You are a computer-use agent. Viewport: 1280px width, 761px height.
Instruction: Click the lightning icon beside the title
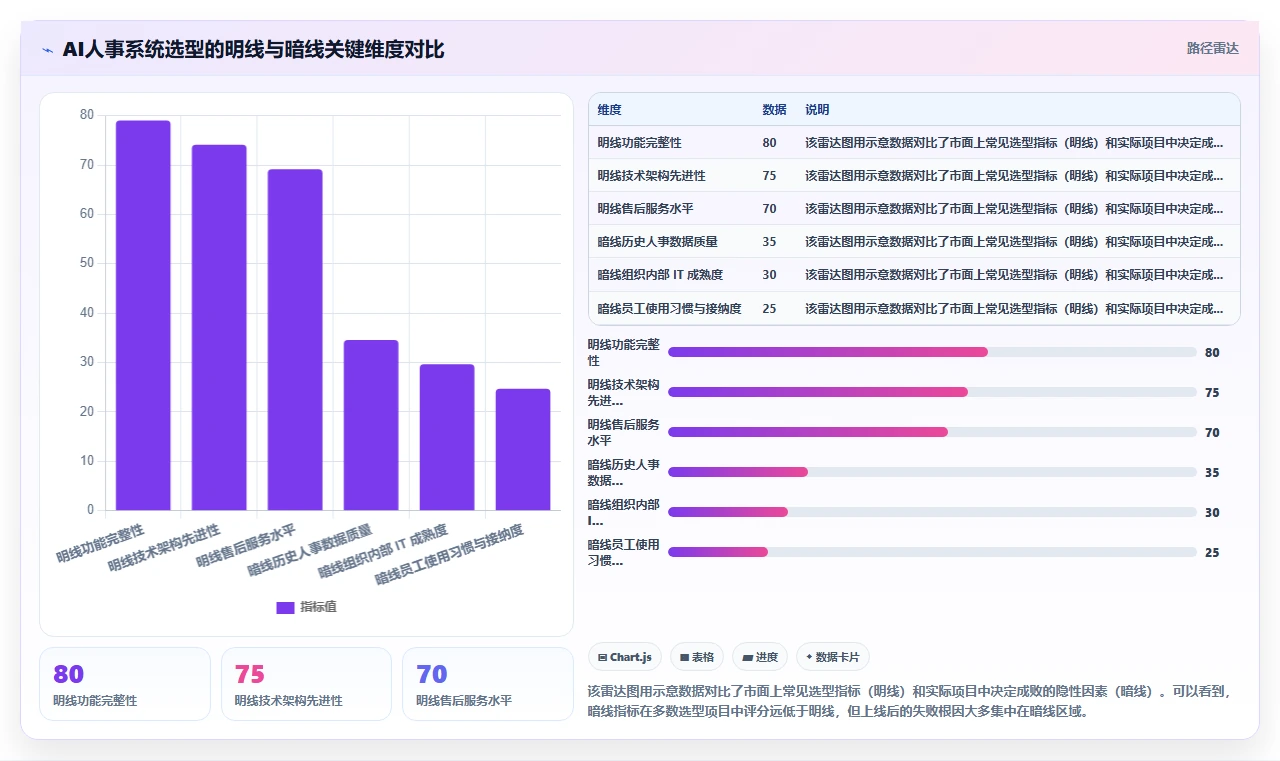tap(47, 50)
